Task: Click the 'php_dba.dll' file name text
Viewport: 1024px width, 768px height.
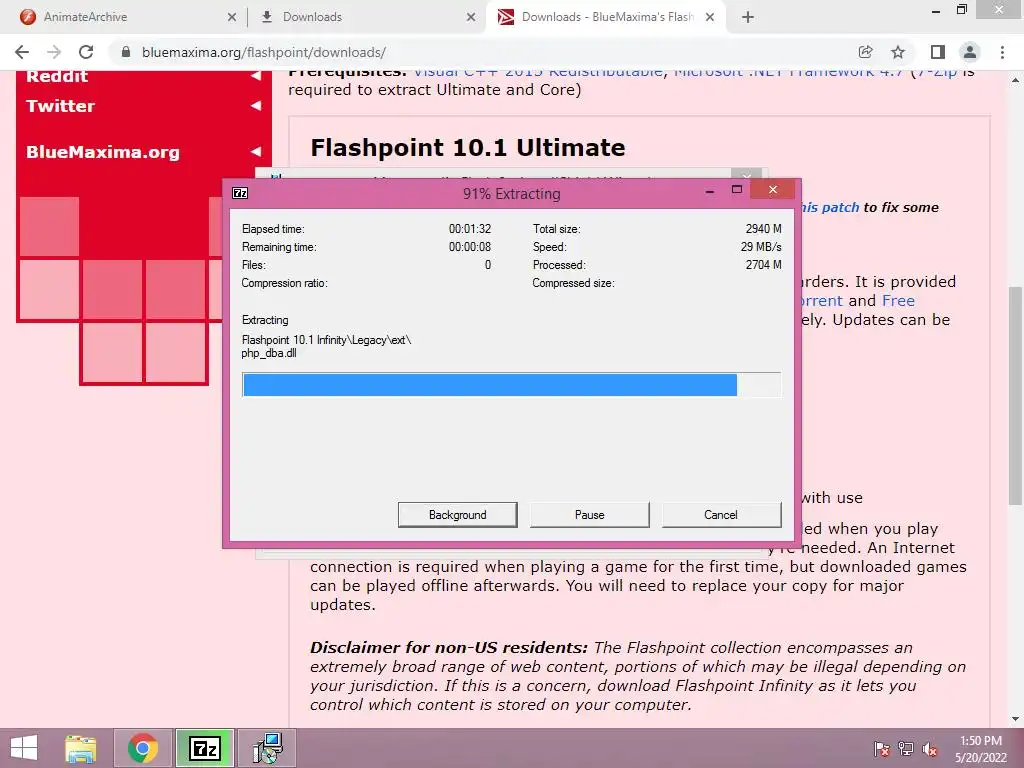Action: point(269,353)
